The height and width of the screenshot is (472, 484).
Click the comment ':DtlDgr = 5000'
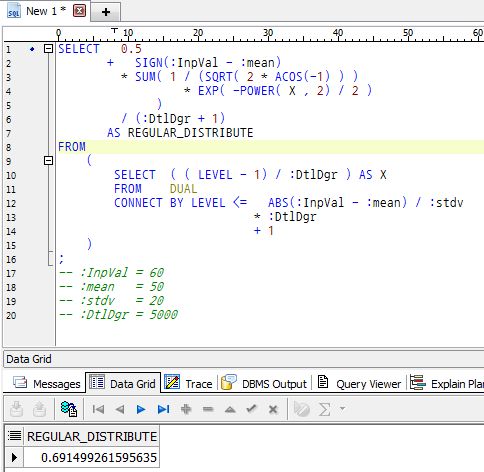(129, 315)
